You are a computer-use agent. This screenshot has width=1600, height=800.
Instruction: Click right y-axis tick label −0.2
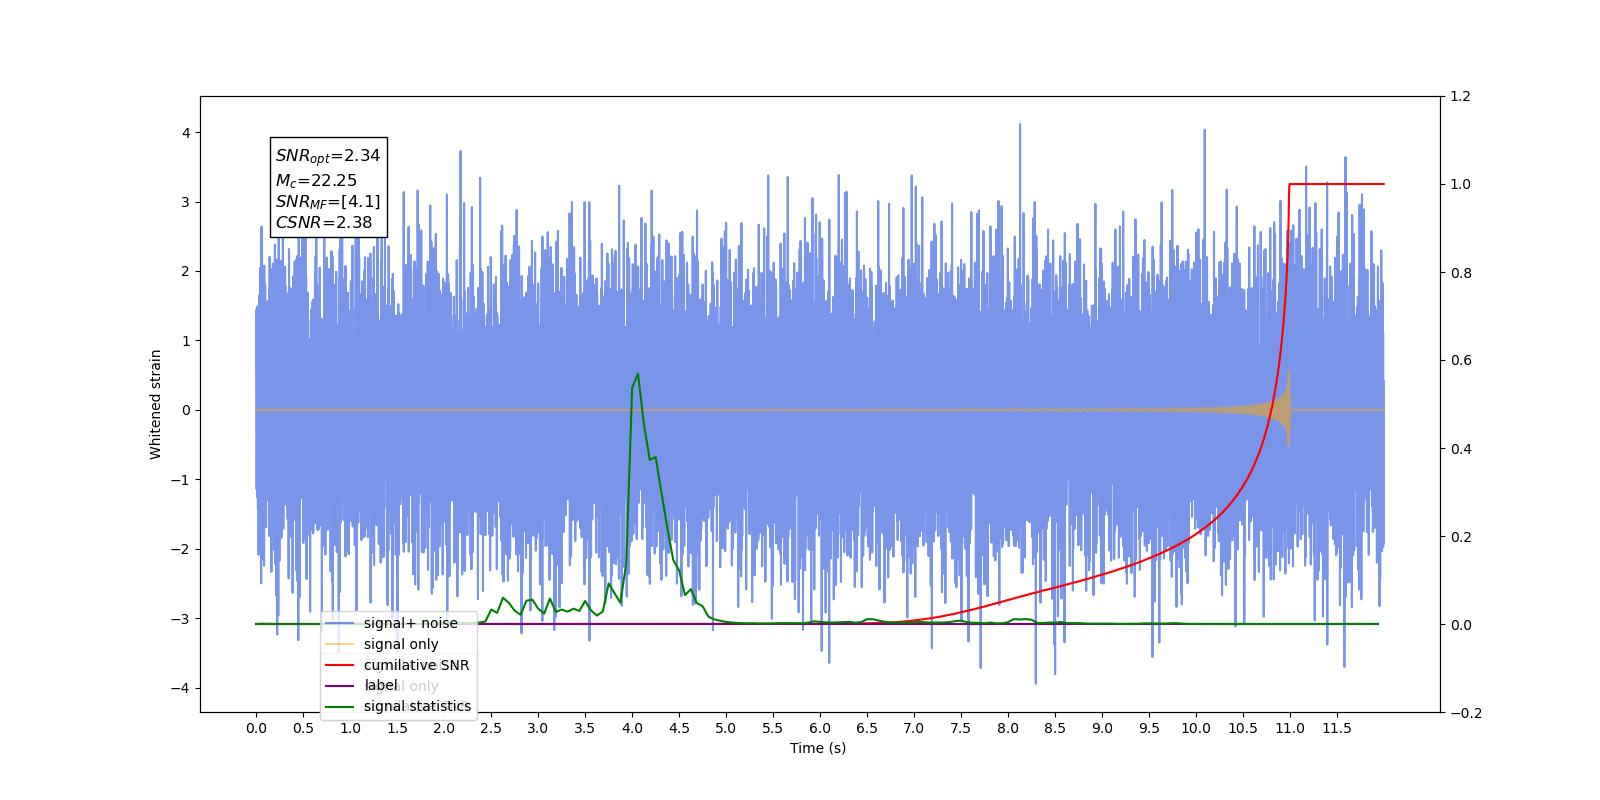click(x=1466, y=713)
